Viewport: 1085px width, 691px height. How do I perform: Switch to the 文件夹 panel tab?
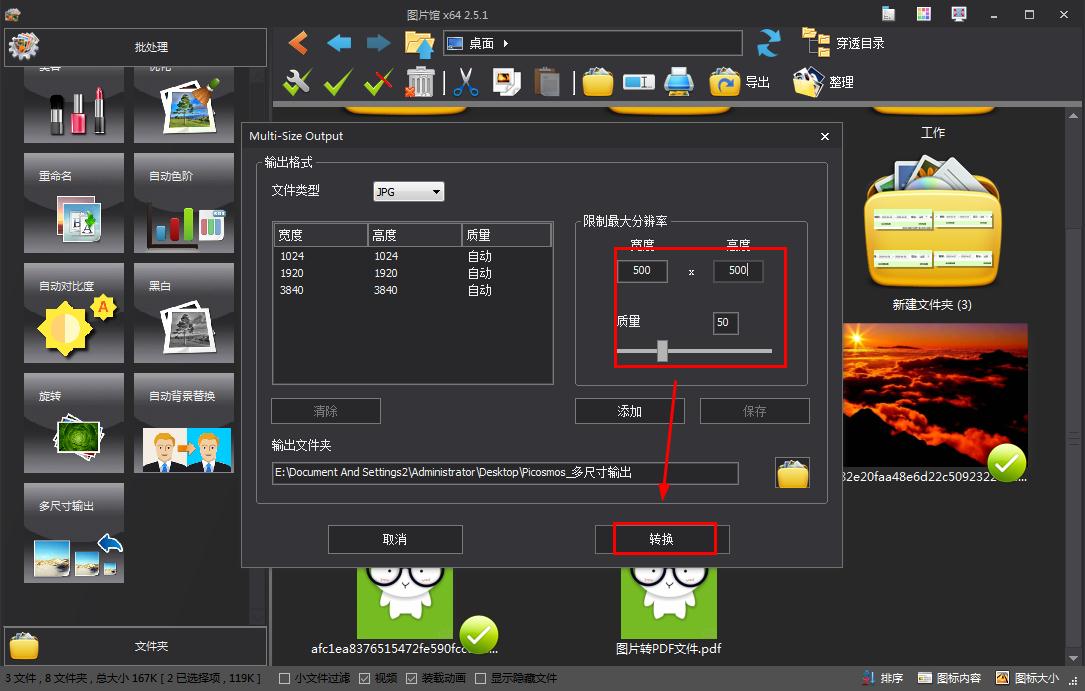tap(136, 646)
